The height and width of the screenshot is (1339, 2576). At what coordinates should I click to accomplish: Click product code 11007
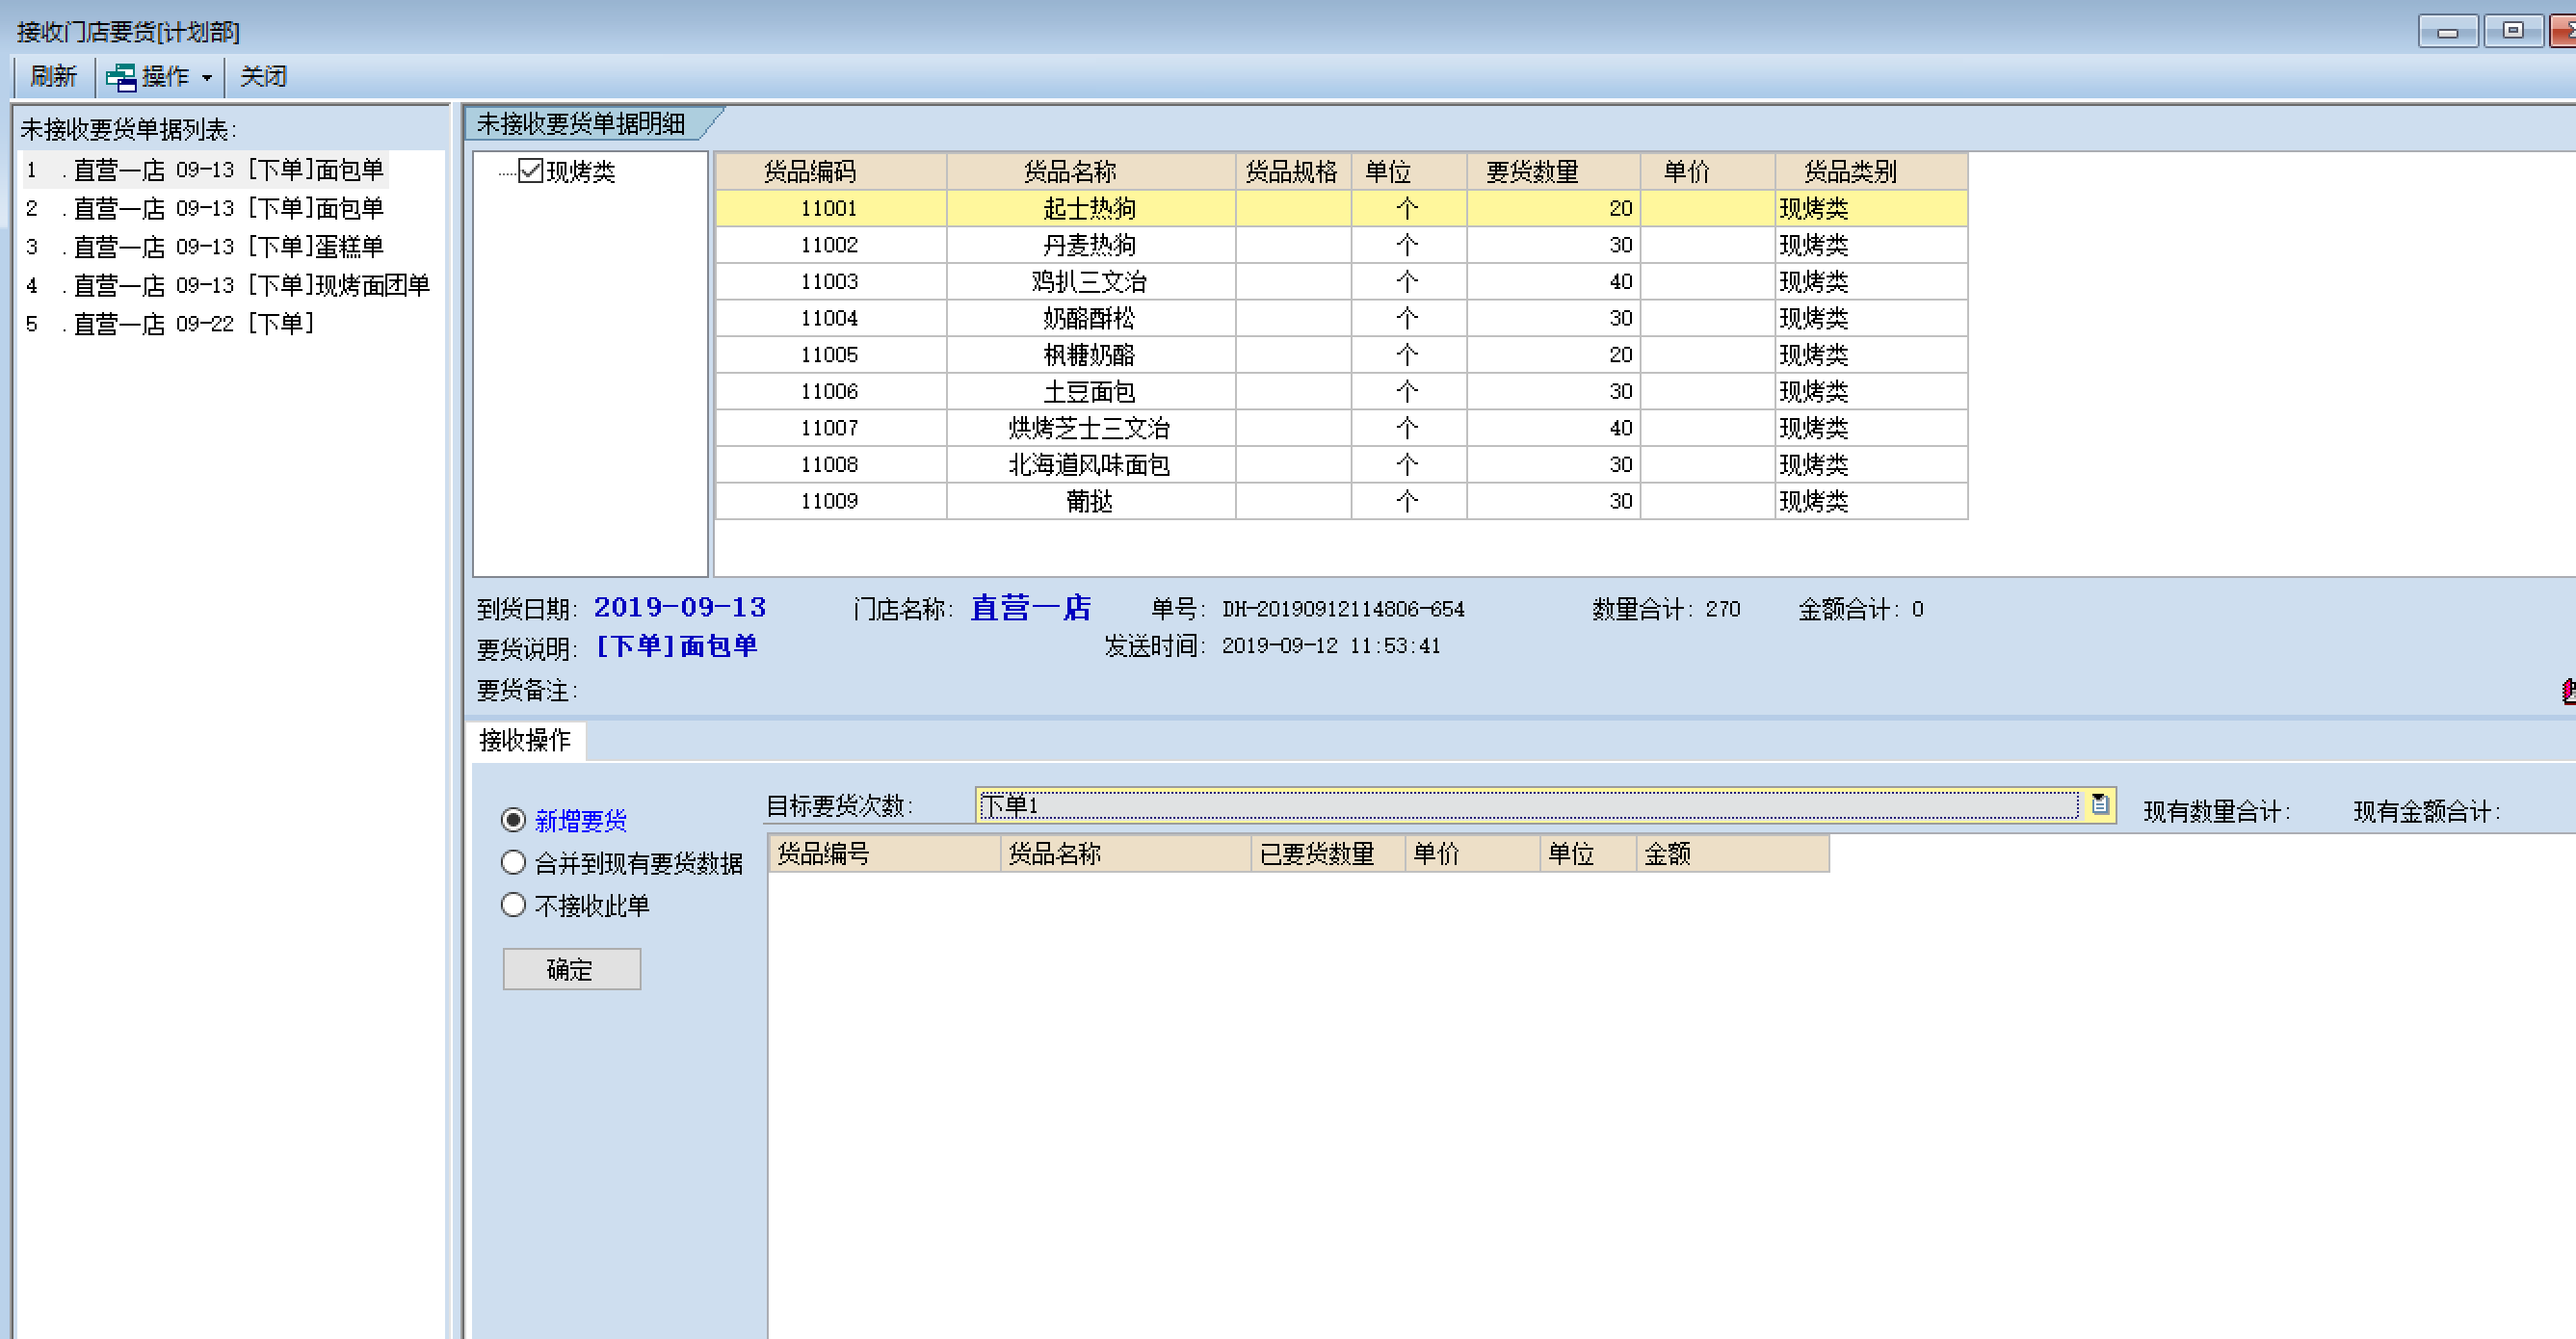pos(830,428)
